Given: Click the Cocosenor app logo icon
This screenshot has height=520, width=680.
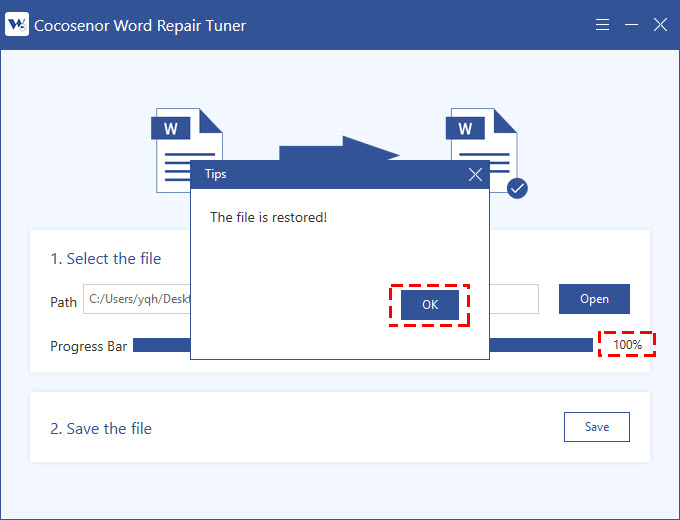Looking at the screenshot, I should coord(17,24).
